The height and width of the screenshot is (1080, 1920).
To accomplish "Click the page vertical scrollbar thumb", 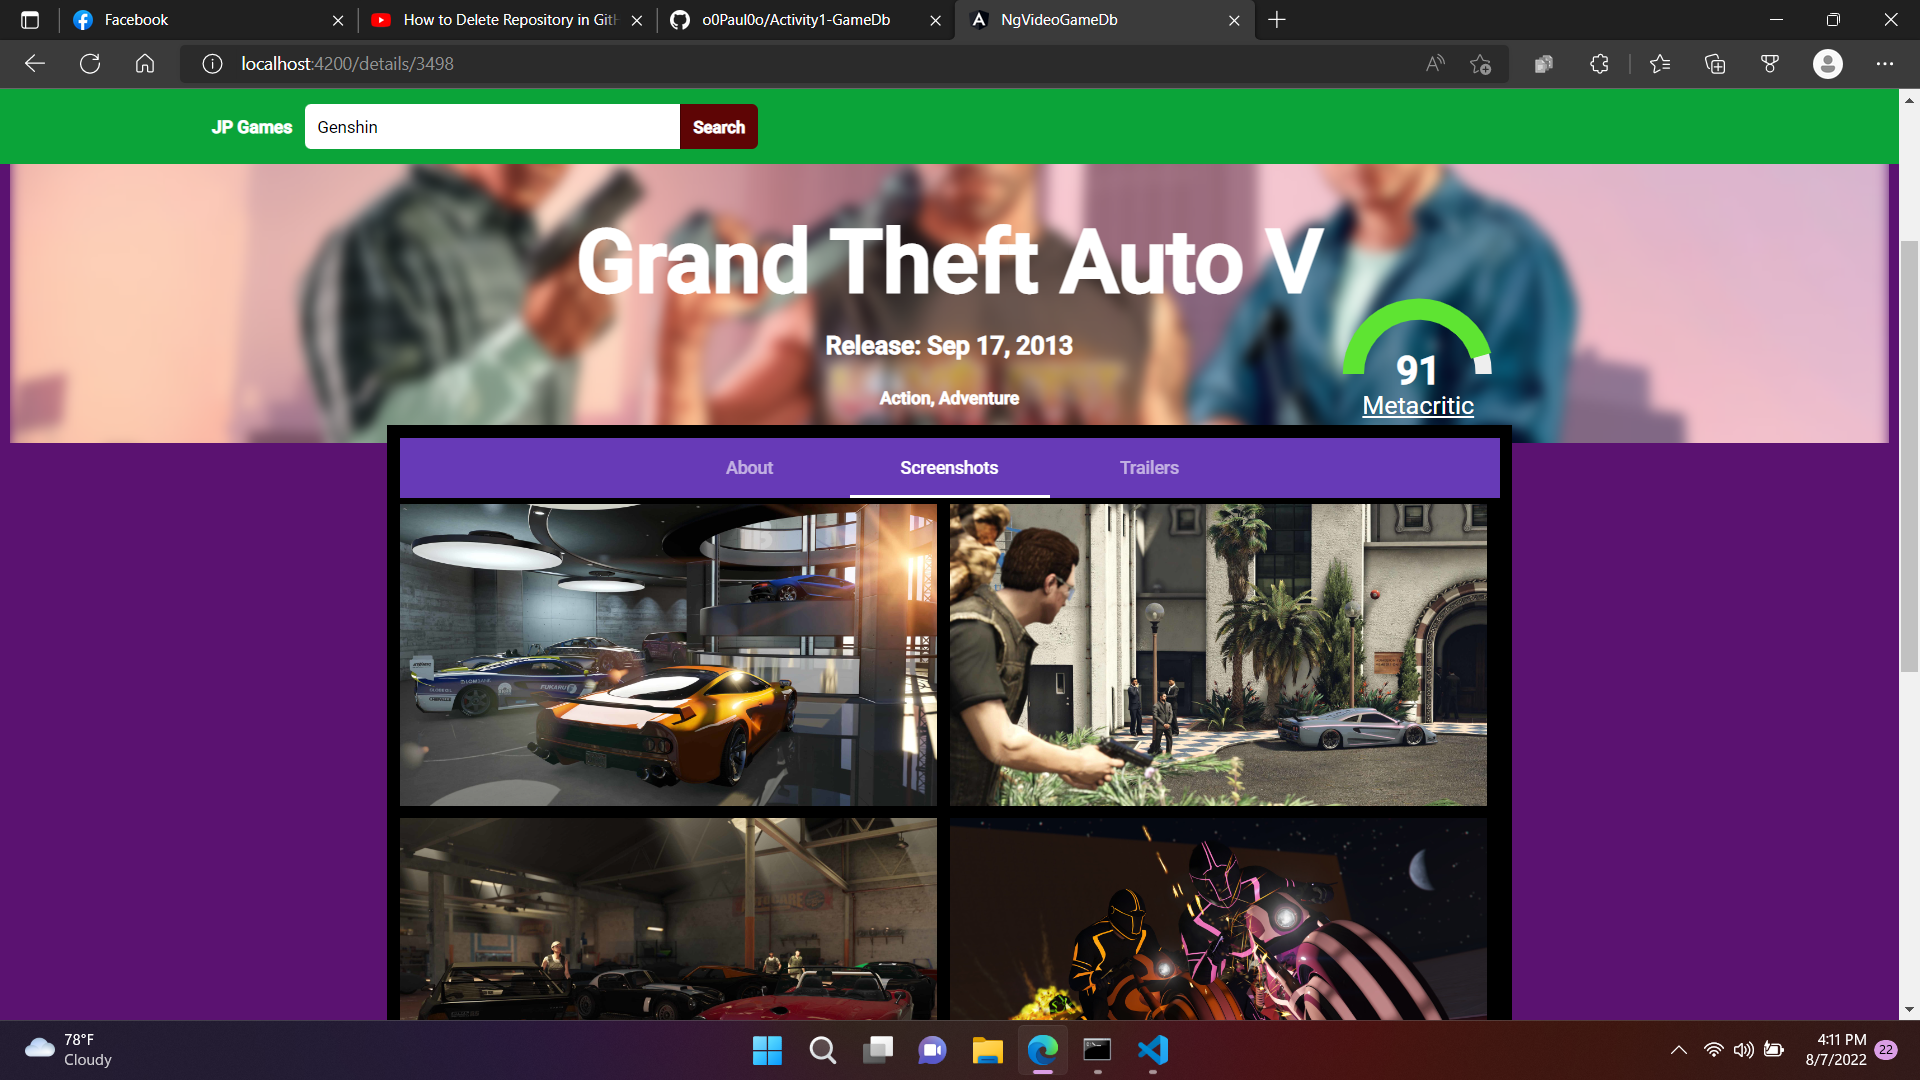I will (1909, 456).
